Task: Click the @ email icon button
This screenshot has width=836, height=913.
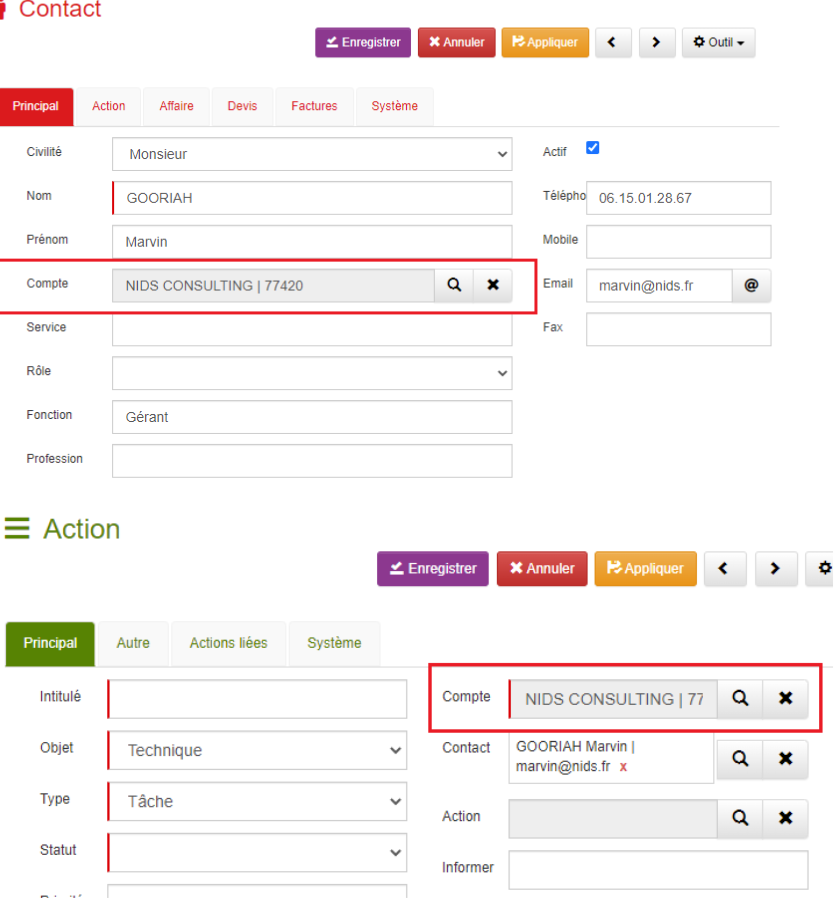Action: 751,285
